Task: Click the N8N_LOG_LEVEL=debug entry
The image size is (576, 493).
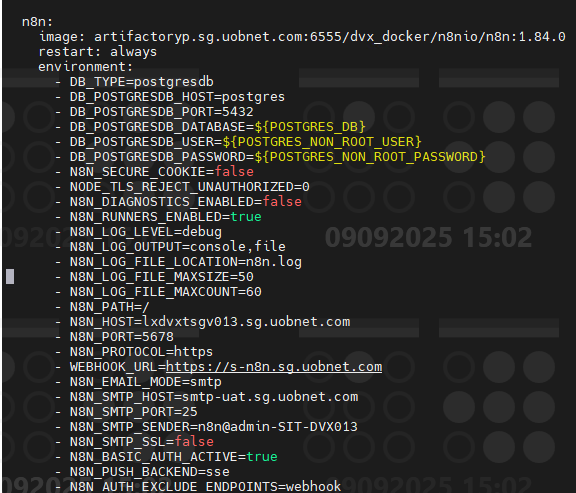Action: click(146, 232)
